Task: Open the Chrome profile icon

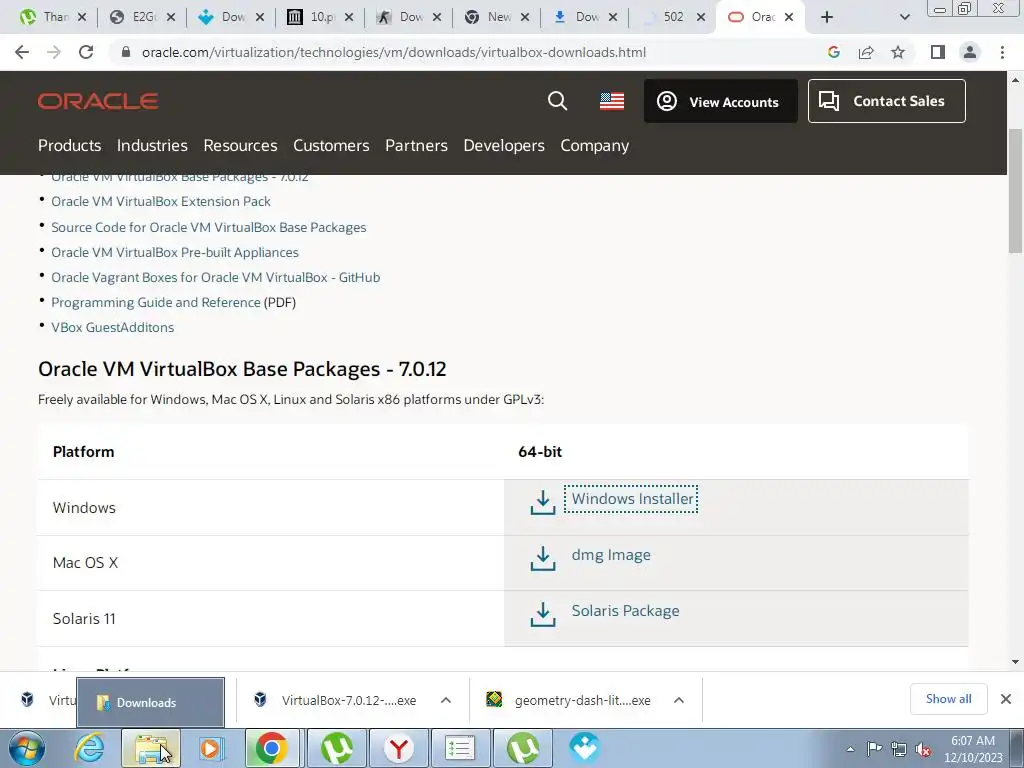Action: tap(970, 52)
